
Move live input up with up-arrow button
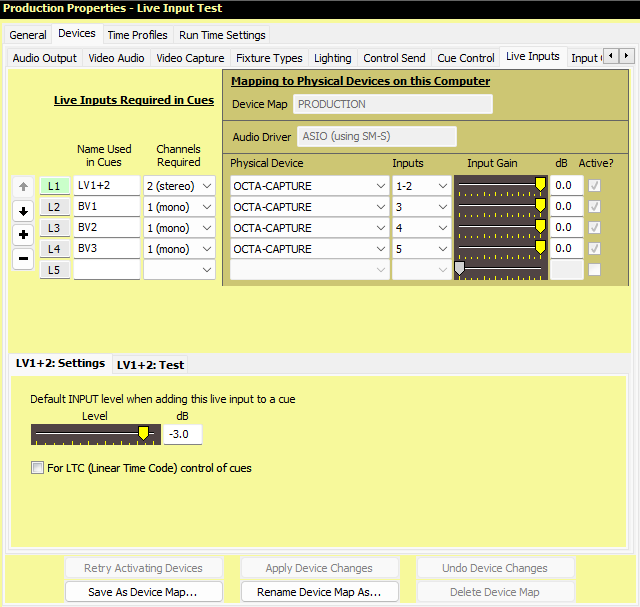[x=23, y=187]
